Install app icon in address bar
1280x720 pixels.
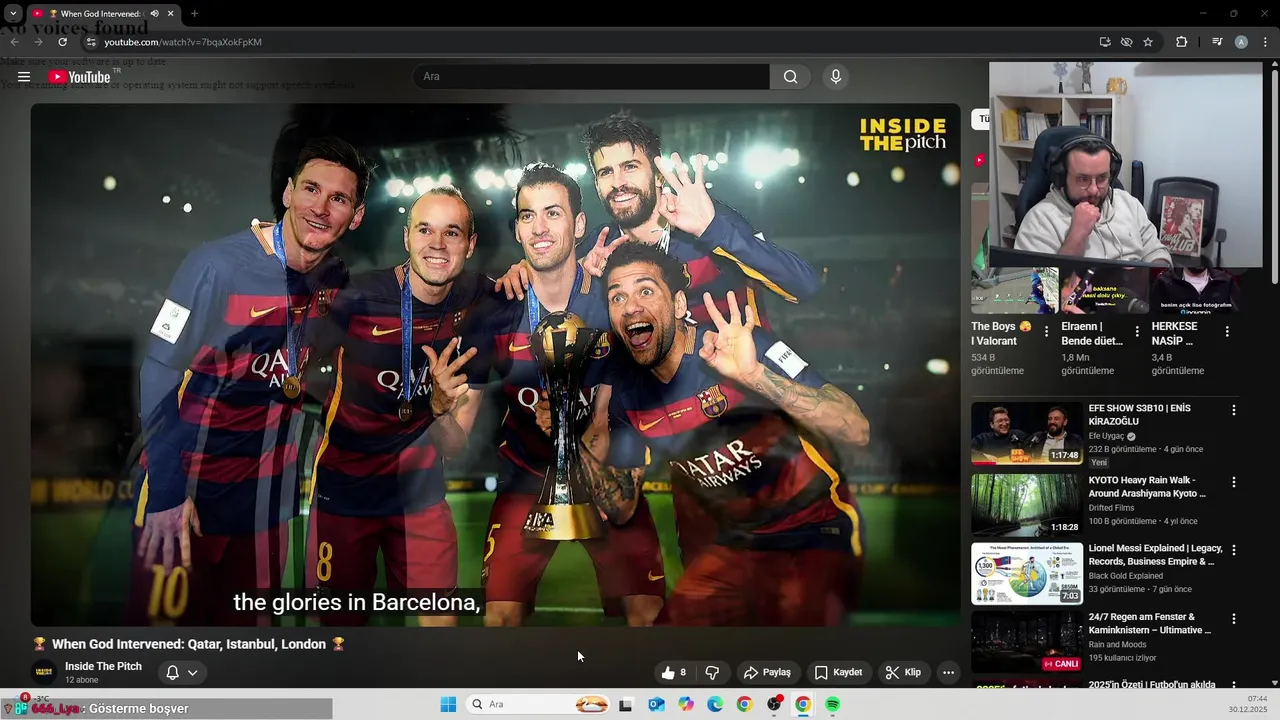pos(1105,42)
